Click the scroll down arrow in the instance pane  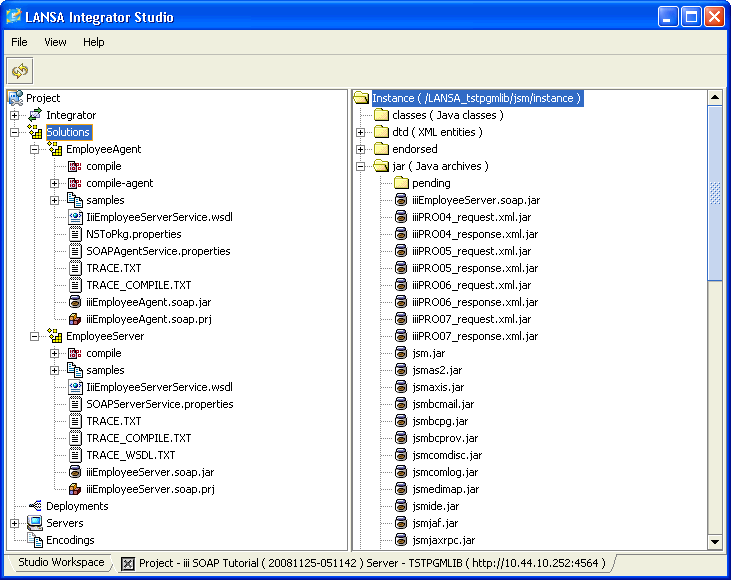[x=715, y=542]
